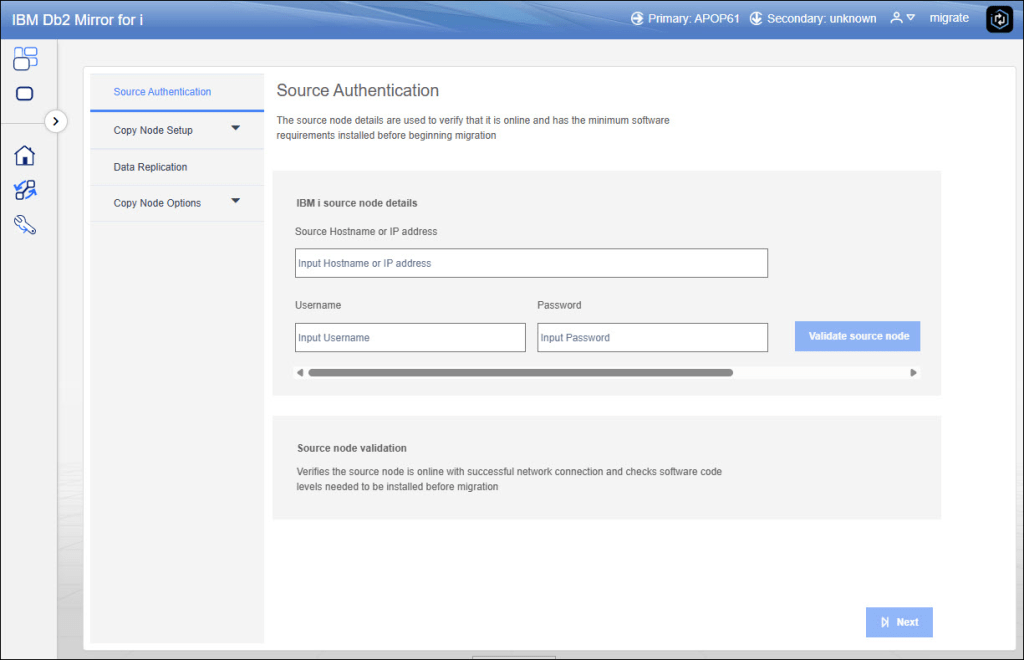Click the scrollbar right arrow
The image size is (1024, 660).
click(x=913, y=373)
